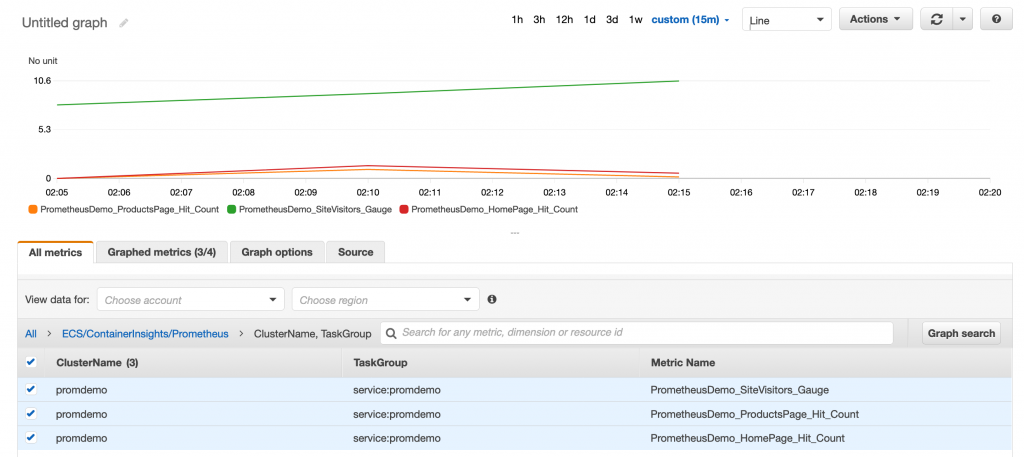Open ECS/ContainerInsights/Prometheus breadcrumb link
Image resolution: width=1024 pixels, height=457 pixels.
(145, 334)
